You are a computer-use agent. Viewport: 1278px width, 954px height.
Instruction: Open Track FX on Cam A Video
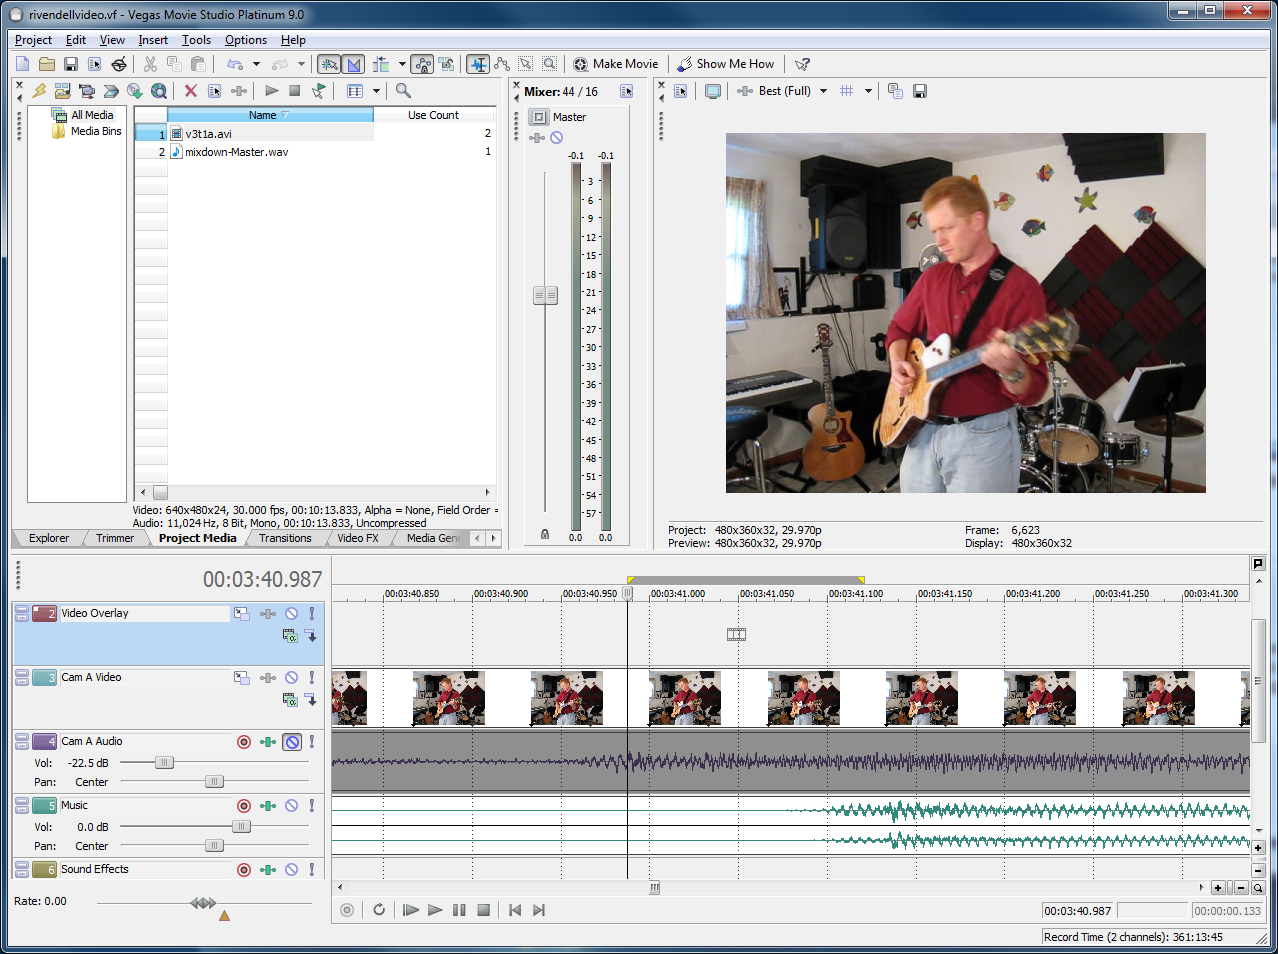point(268,678)
